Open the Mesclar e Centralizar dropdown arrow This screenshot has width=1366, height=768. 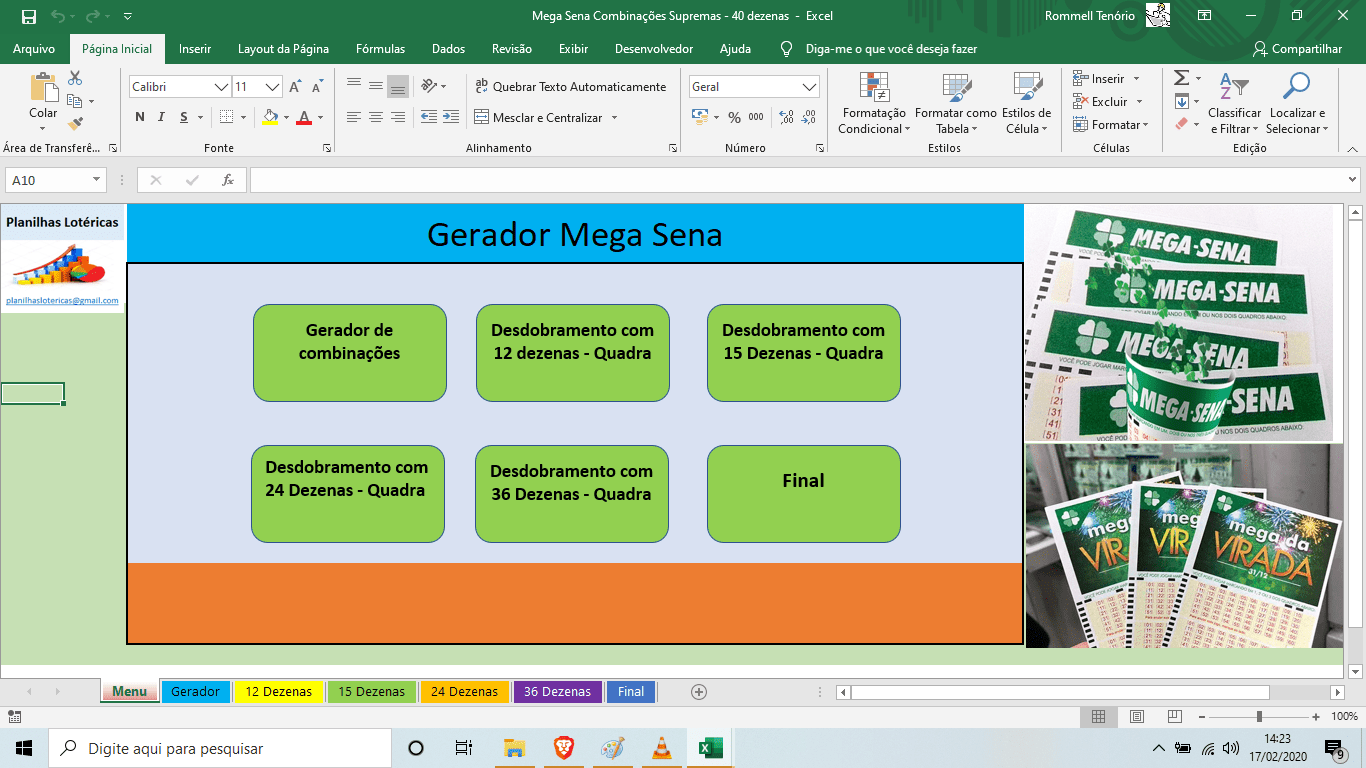pos(614,117)
